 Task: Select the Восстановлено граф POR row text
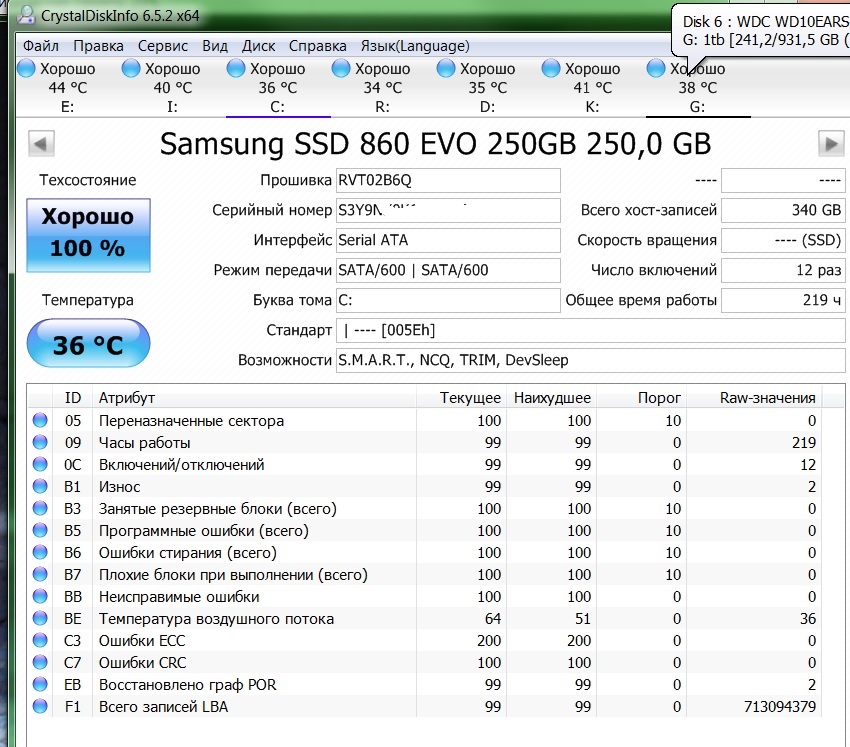[x=188, y=685]
